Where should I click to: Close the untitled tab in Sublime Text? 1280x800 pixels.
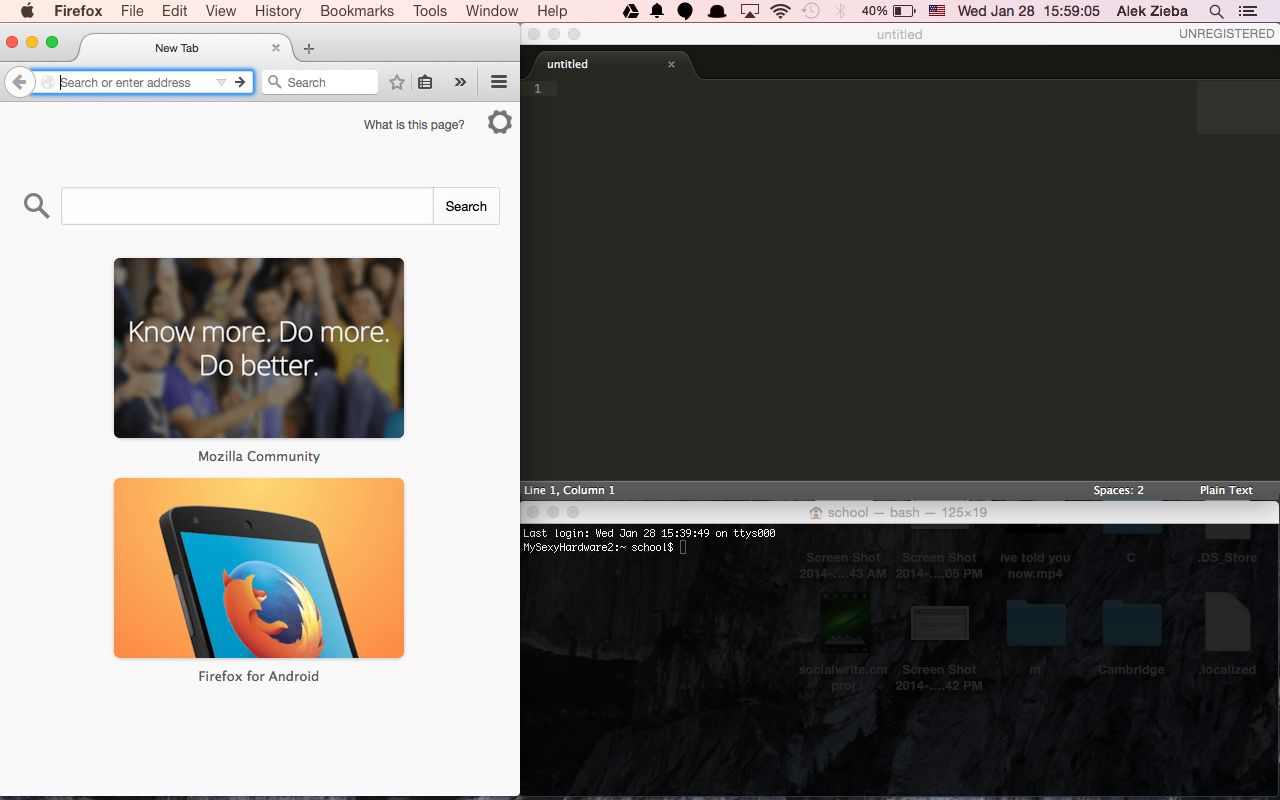671,64
